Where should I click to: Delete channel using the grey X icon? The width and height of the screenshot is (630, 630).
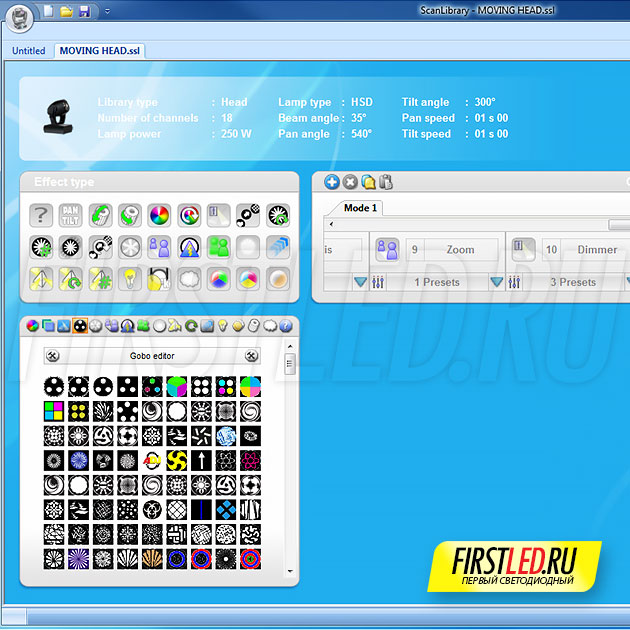(x=350, y=181)
